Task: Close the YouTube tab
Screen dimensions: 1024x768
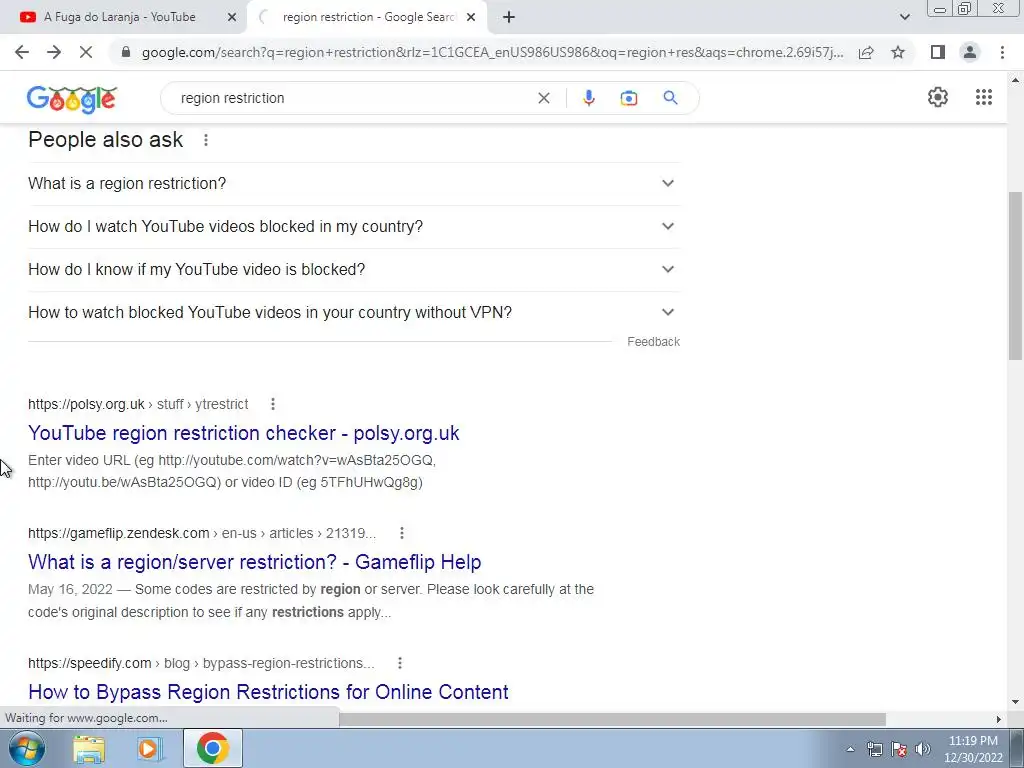Action: point(231,18)
